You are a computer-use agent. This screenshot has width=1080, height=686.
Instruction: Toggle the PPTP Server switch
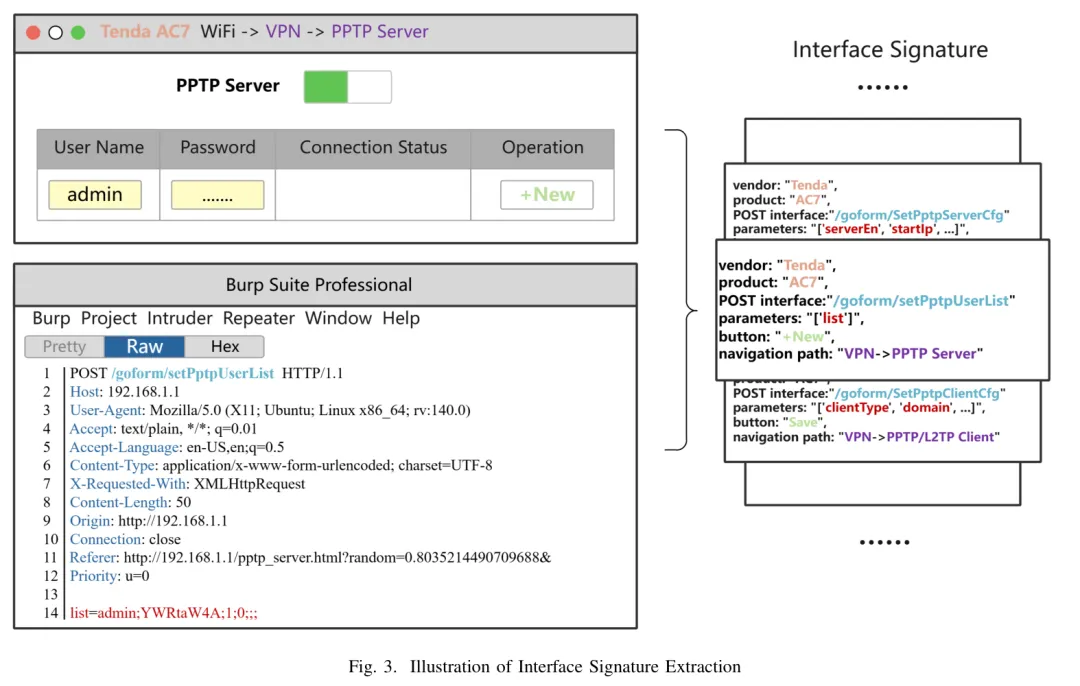(x=347, y=87)
